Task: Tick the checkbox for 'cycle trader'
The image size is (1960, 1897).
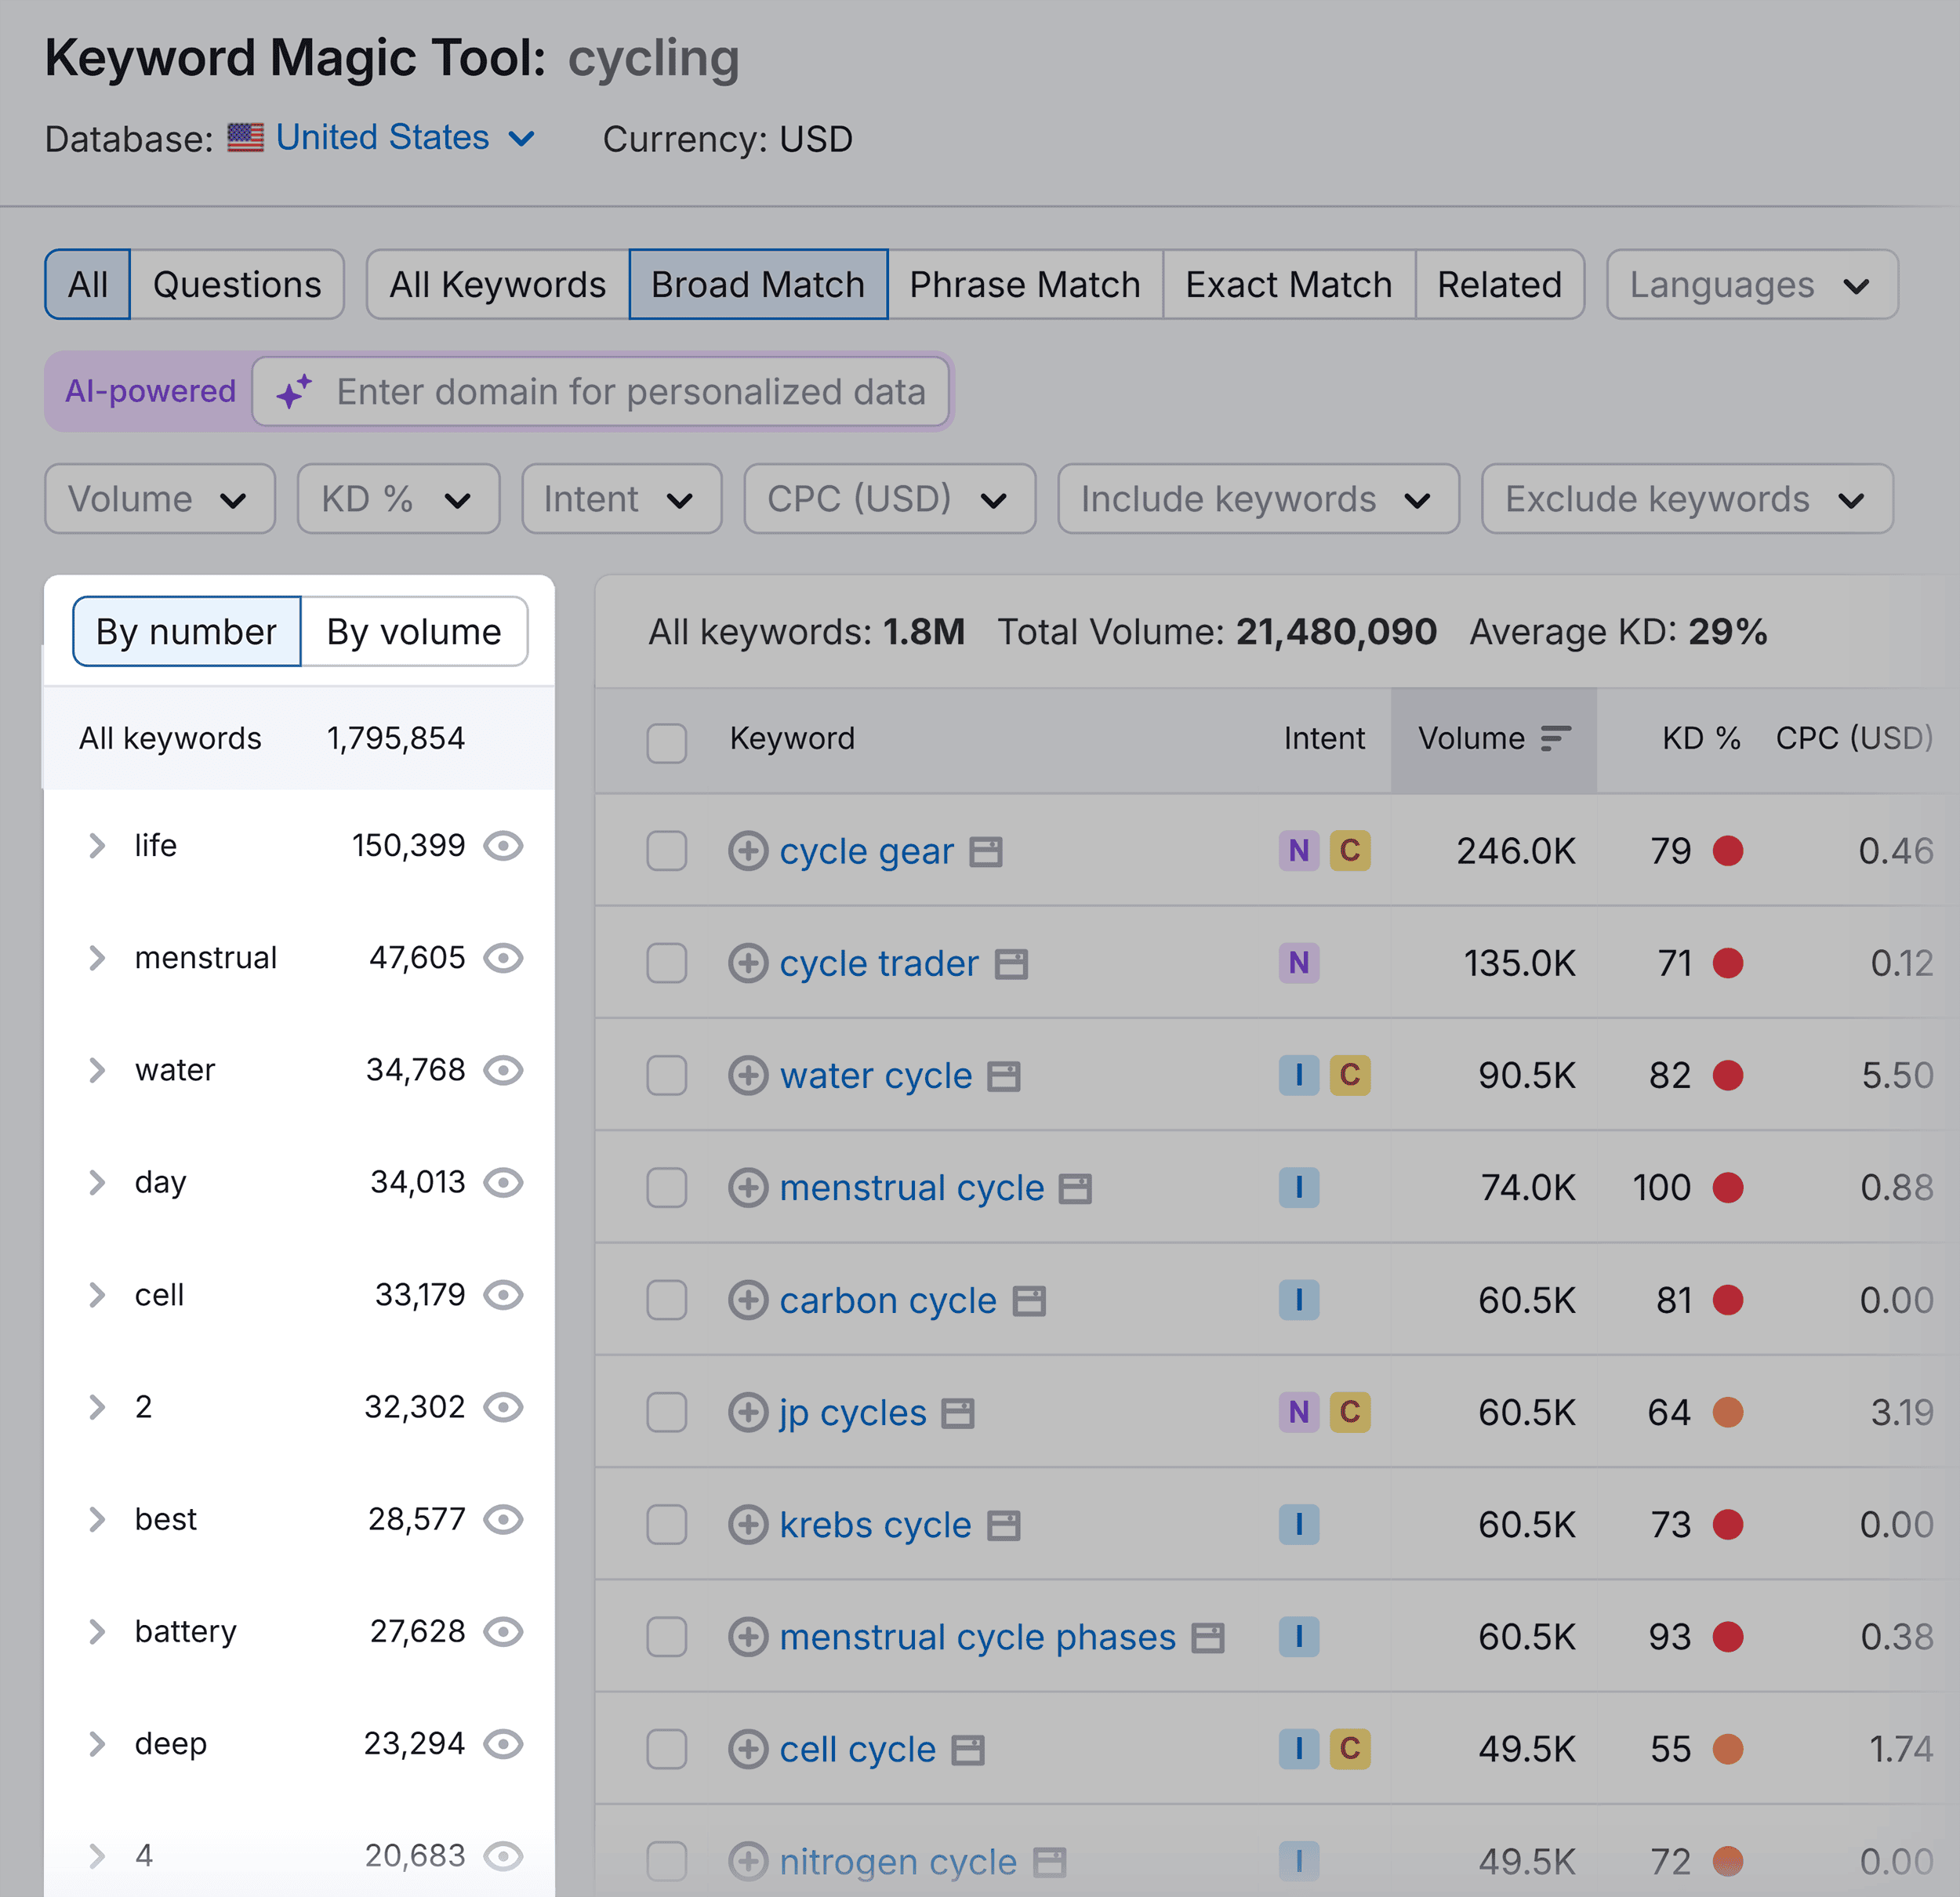Action: coord(667,963)
